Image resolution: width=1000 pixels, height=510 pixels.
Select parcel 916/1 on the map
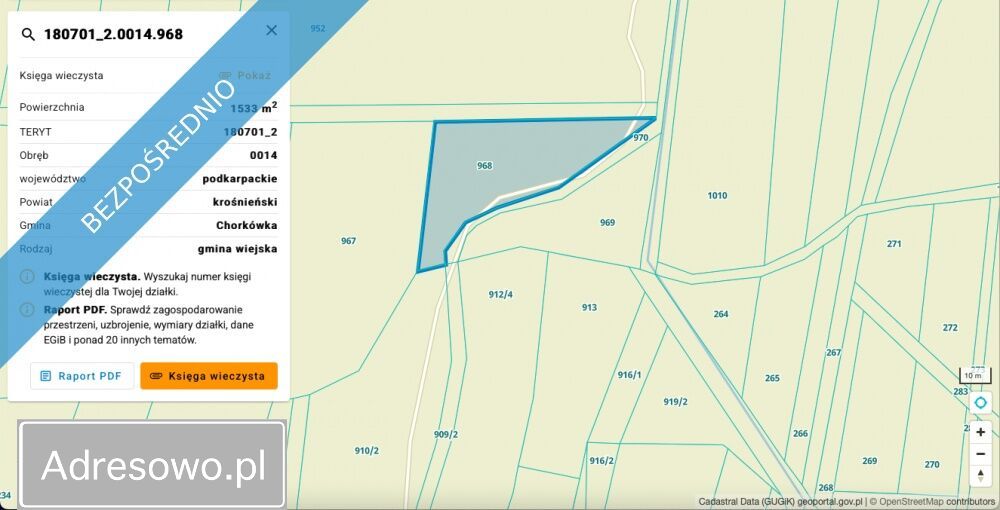pos(629,375)
